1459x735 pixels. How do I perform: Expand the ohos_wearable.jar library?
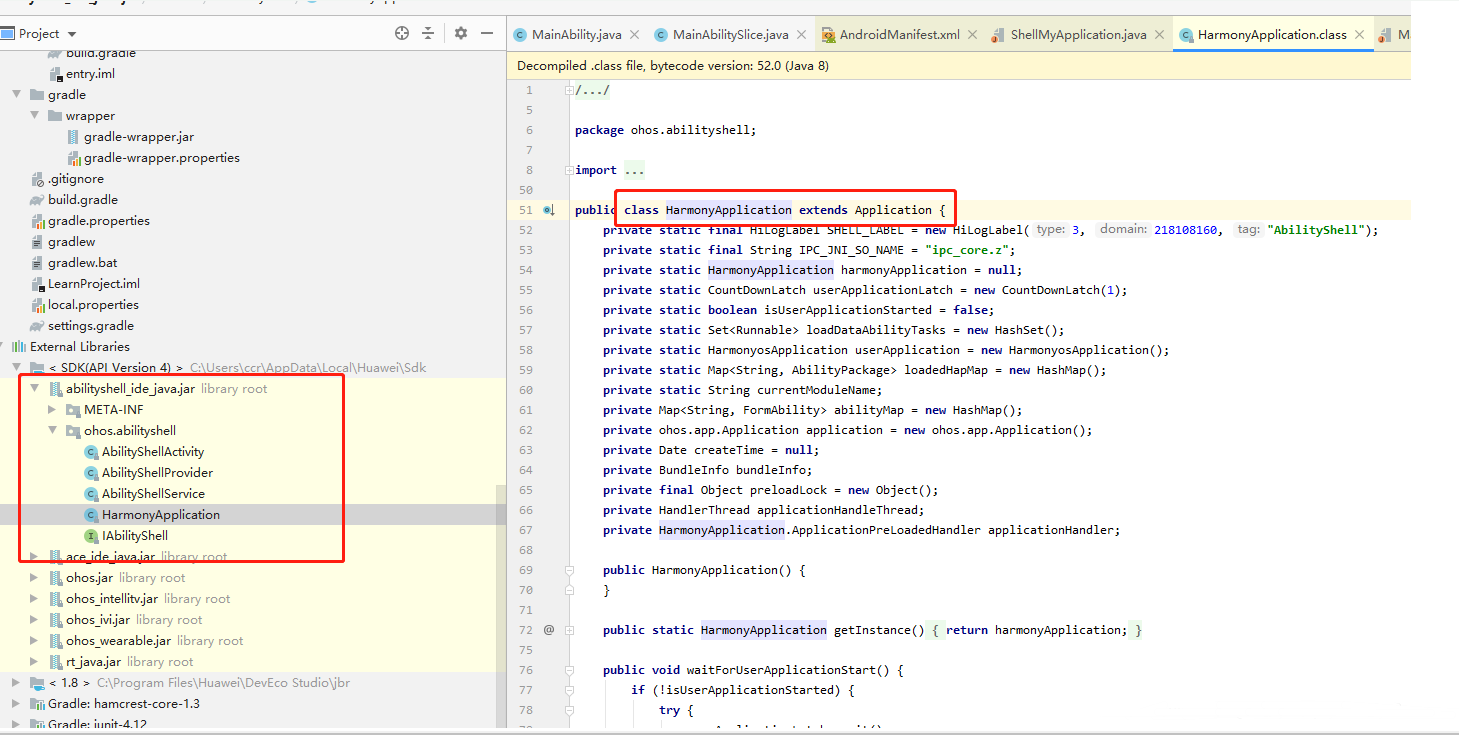(x=35, y=641)
